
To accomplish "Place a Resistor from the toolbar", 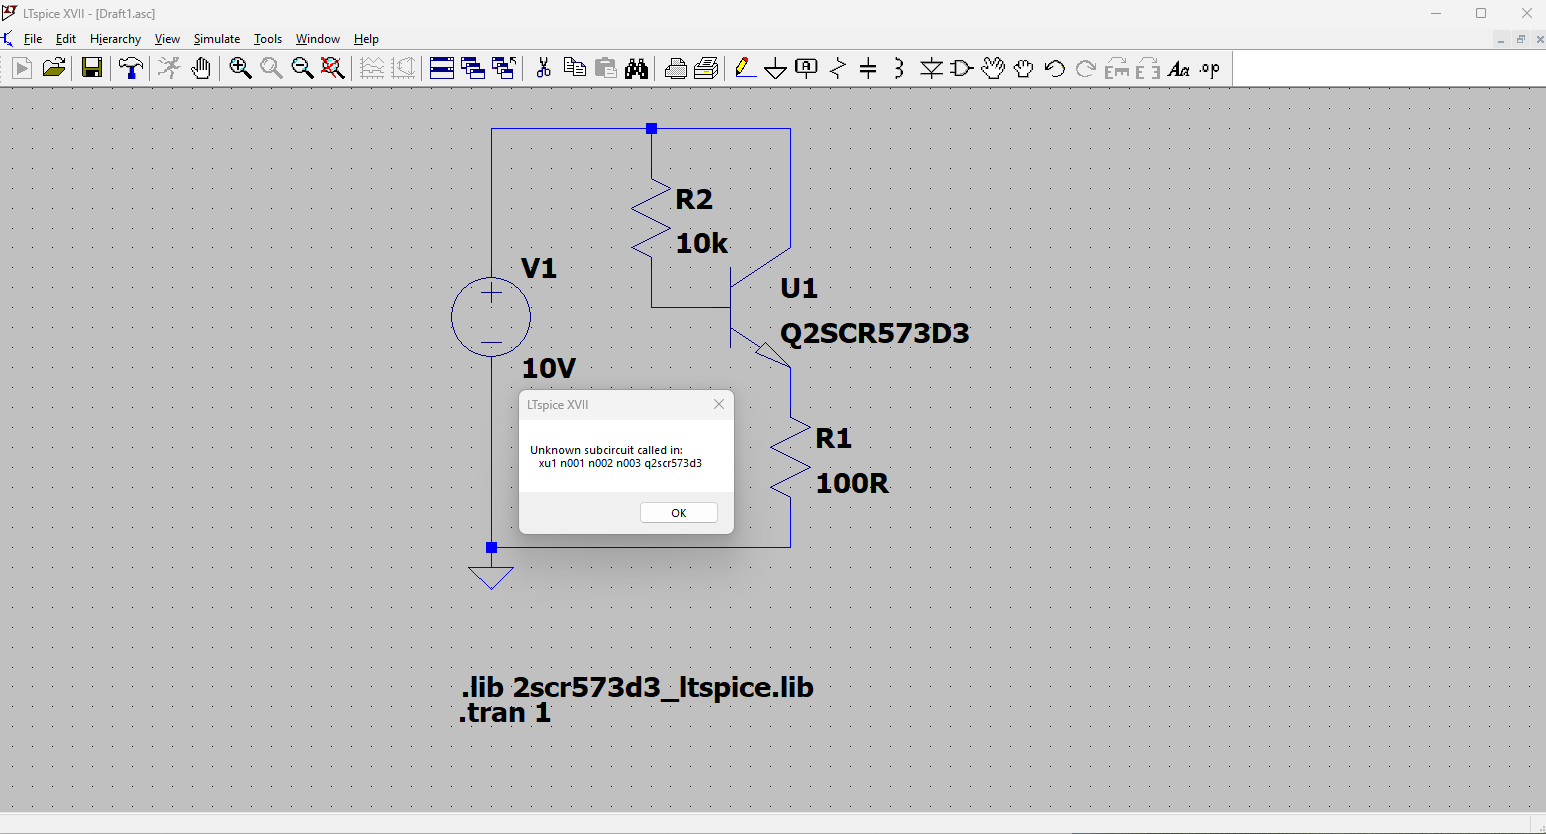I will (x=838, y=68).
